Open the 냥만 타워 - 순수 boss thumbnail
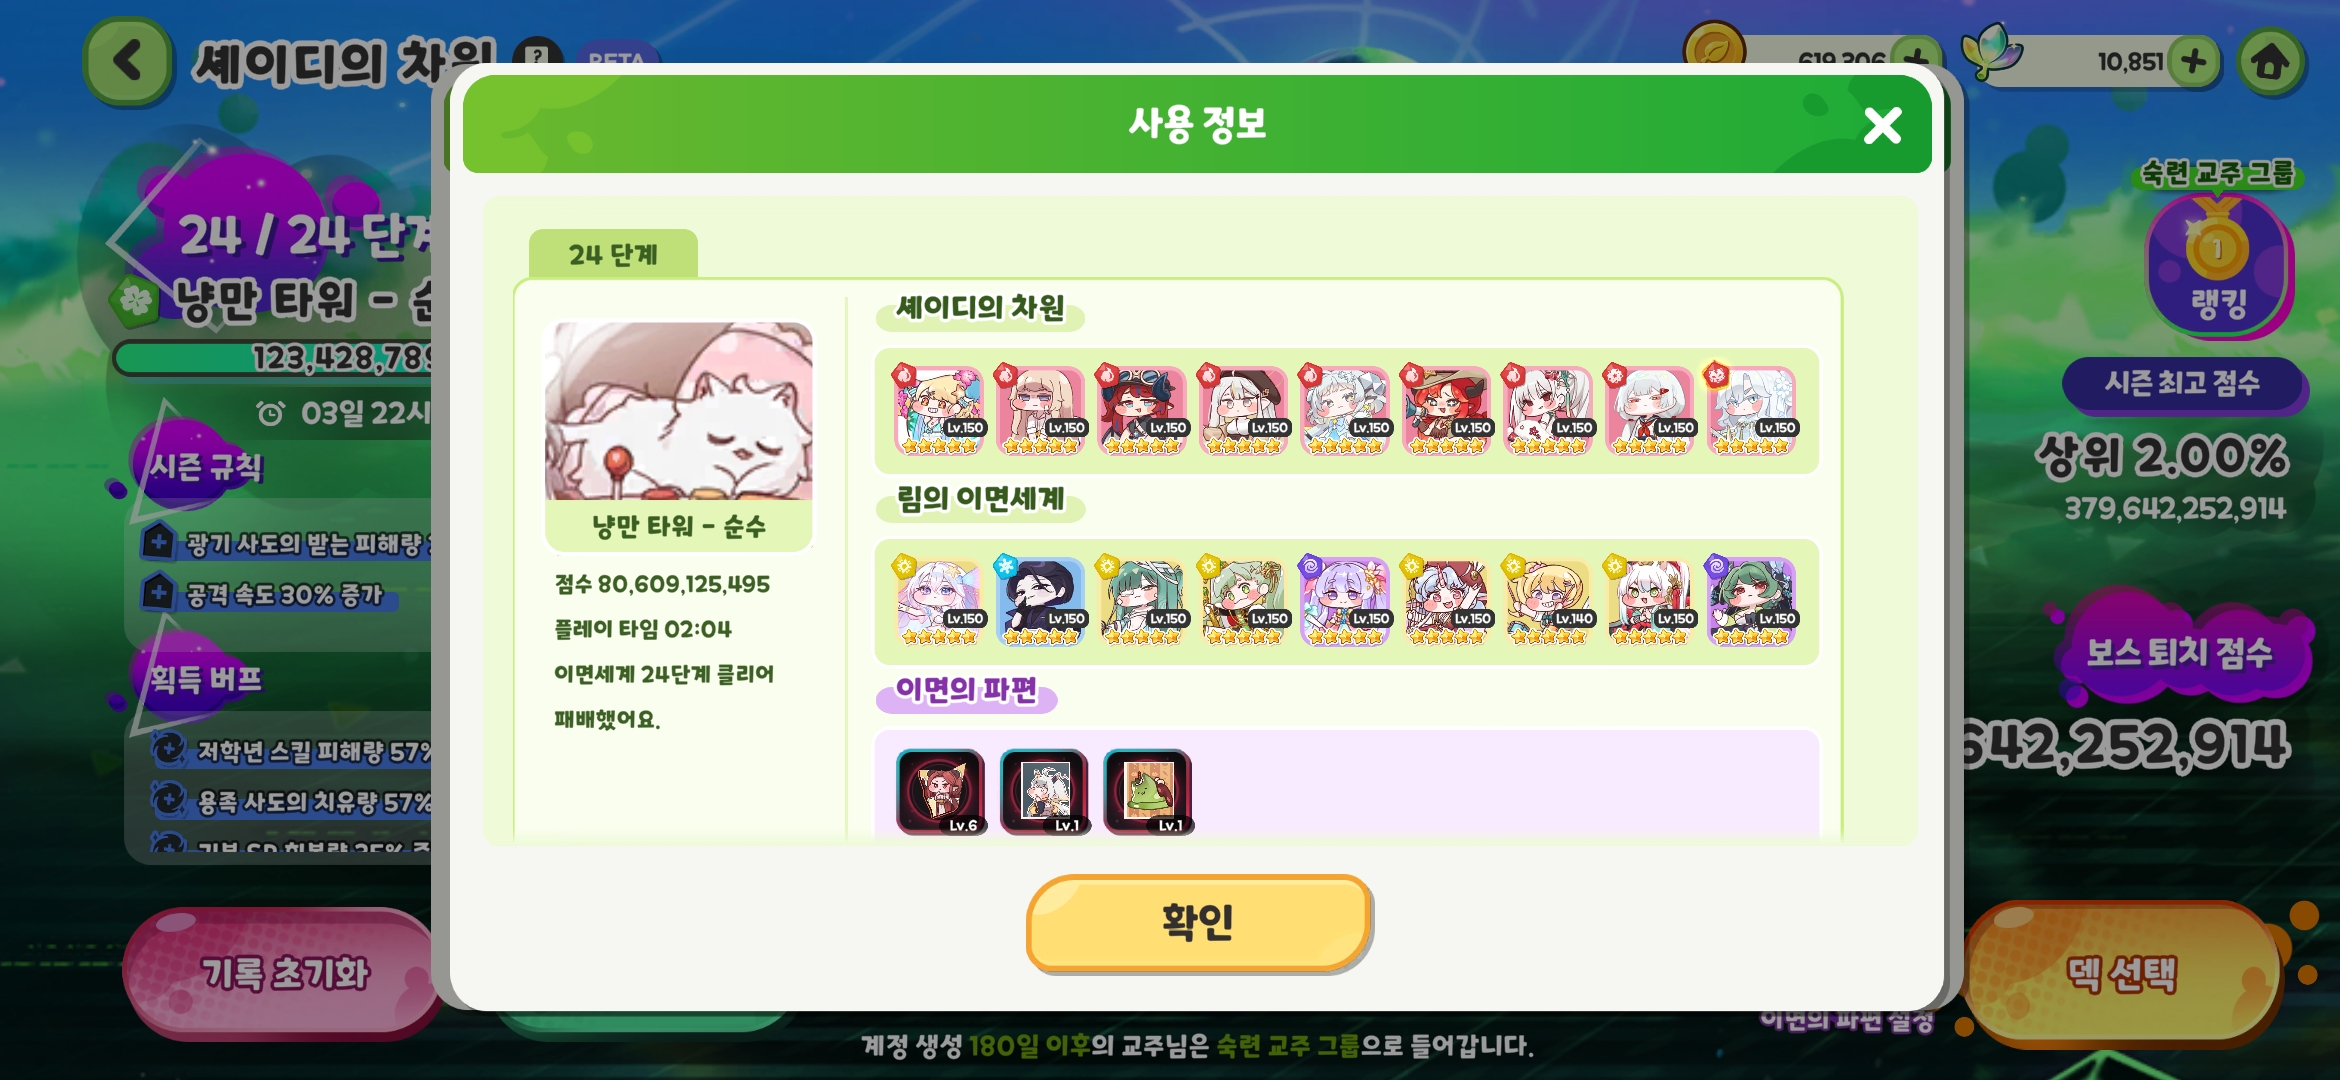Screen dimensions: 2340x1080 (678, 435)
